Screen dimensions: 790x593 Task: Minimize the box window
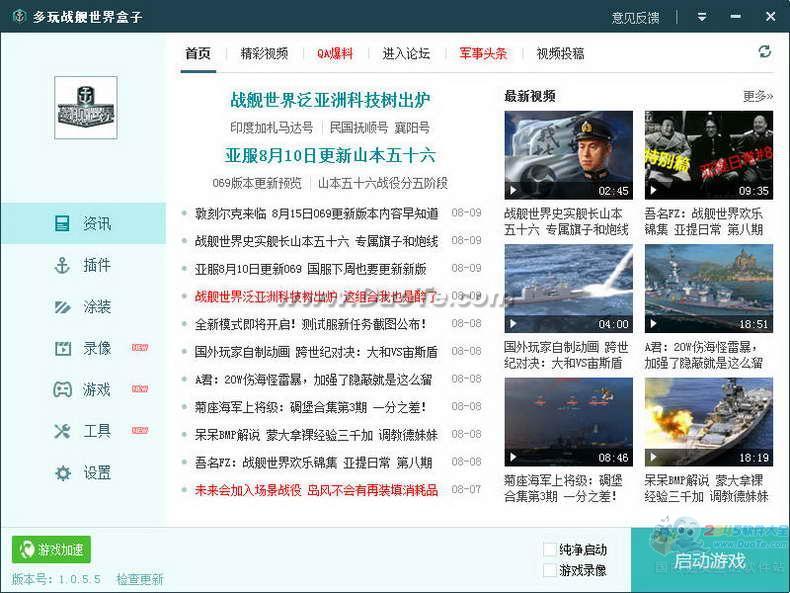tap(735, 17)
